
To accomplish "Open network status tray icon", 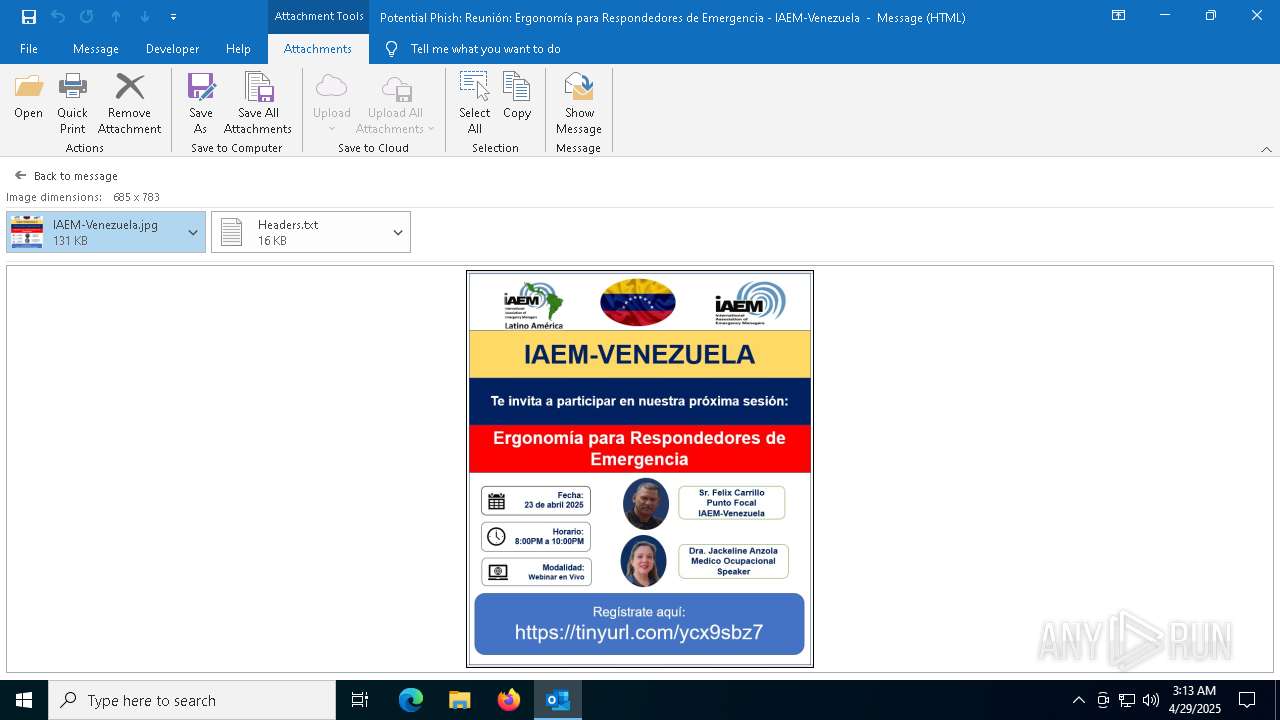I will pyautogui.click(x=1127, y=700).
